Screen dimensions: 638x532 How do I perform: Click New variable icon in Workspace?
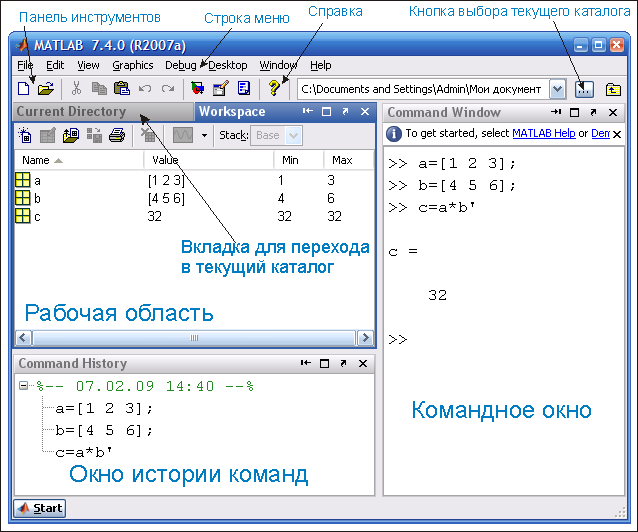pos(25,135)
